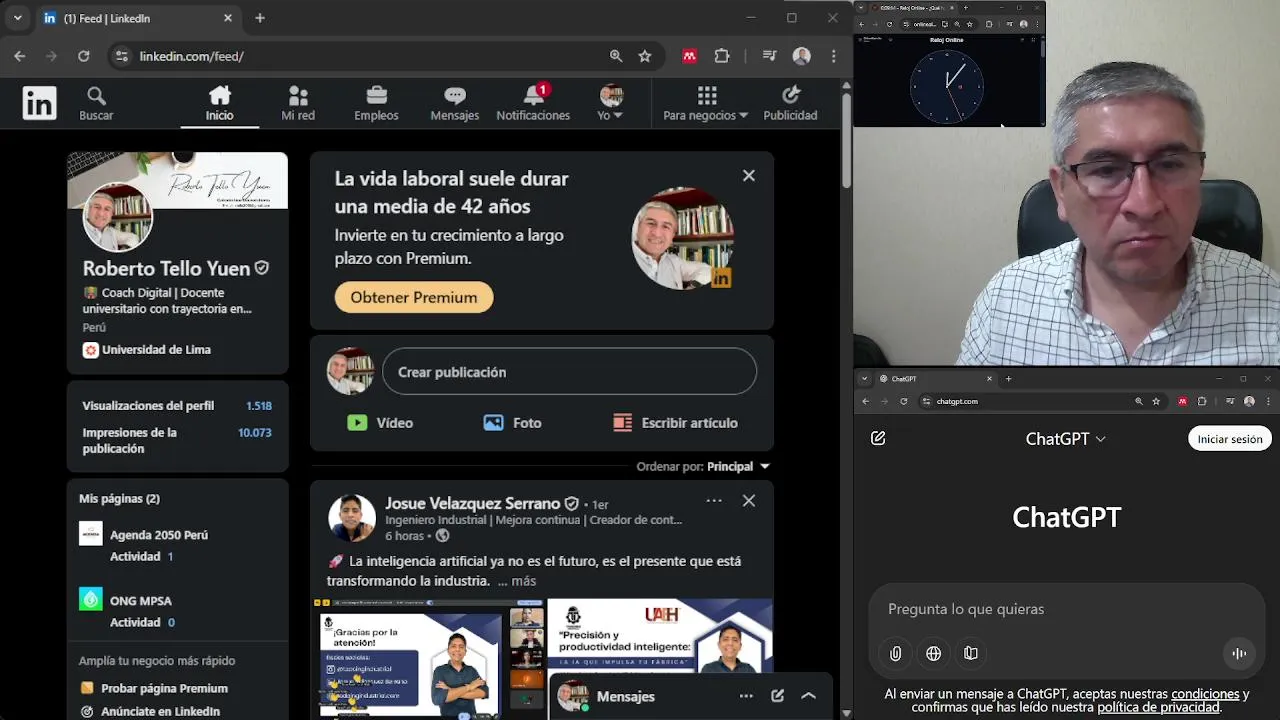Open ChatGPT model selector dropdown
Image resolution: width=1280 pixels, height=720 pixels.
click(x=1066, y=439)
